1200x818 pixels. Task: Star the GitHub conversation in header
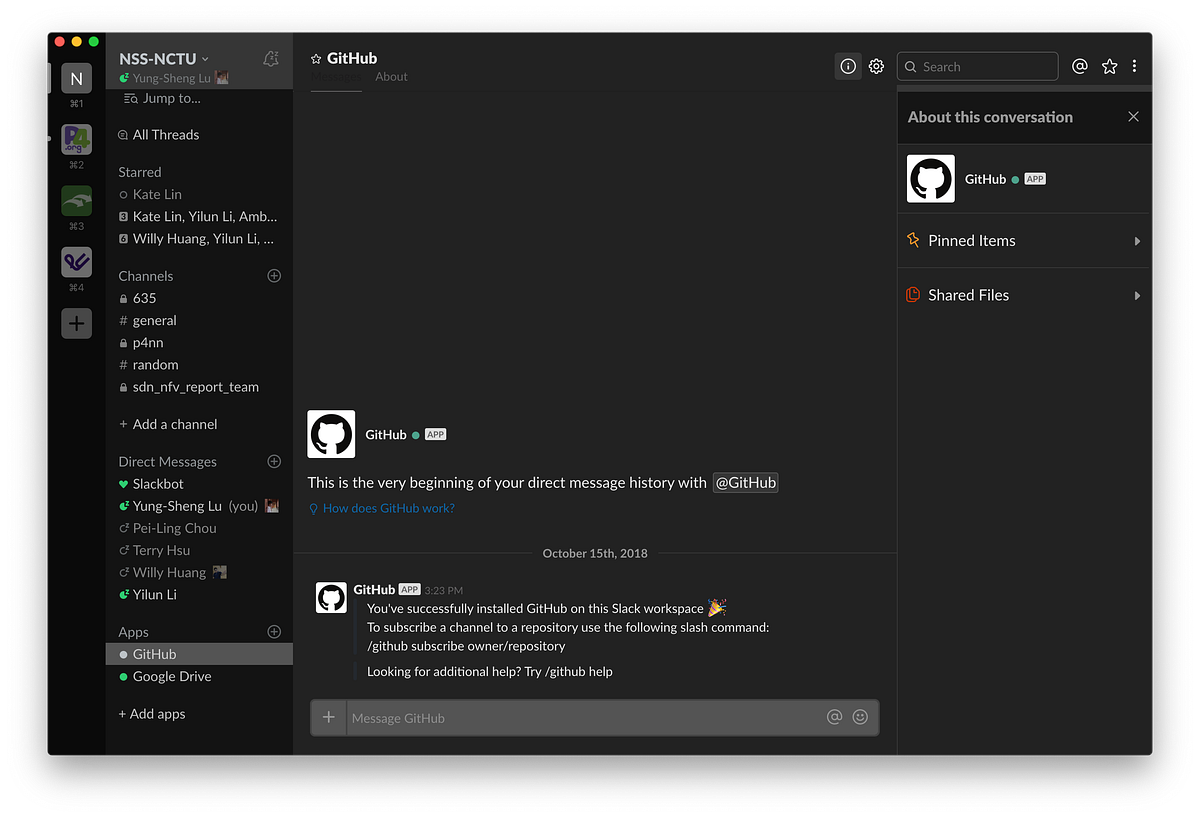316,59
